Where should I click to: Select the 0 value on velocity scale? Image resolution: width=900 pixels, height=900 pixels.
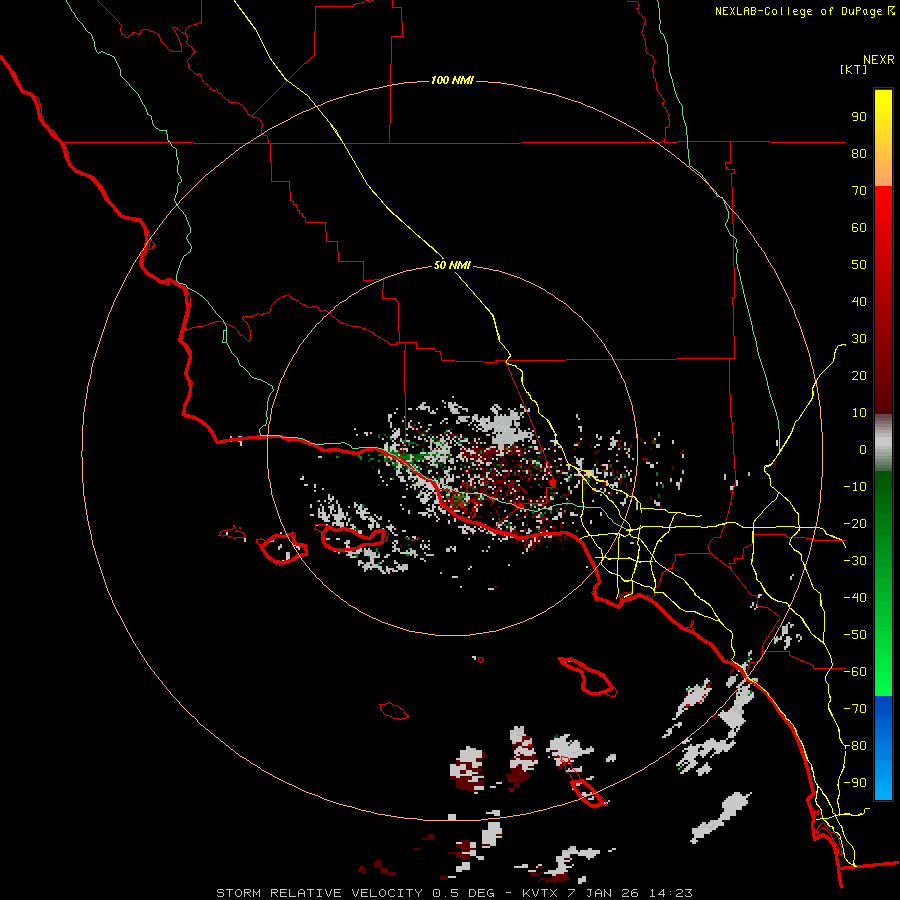pos(863,449)
